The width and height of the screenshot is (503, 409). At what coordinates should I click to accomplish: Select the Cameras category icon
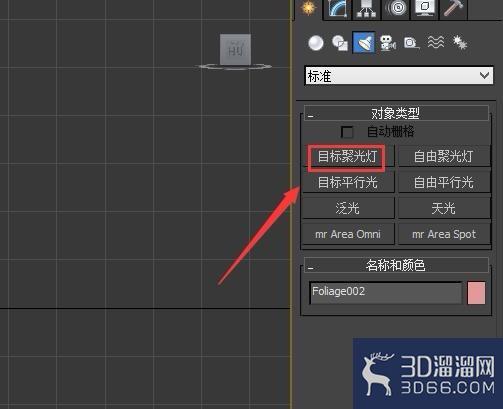tap(388, 43)
